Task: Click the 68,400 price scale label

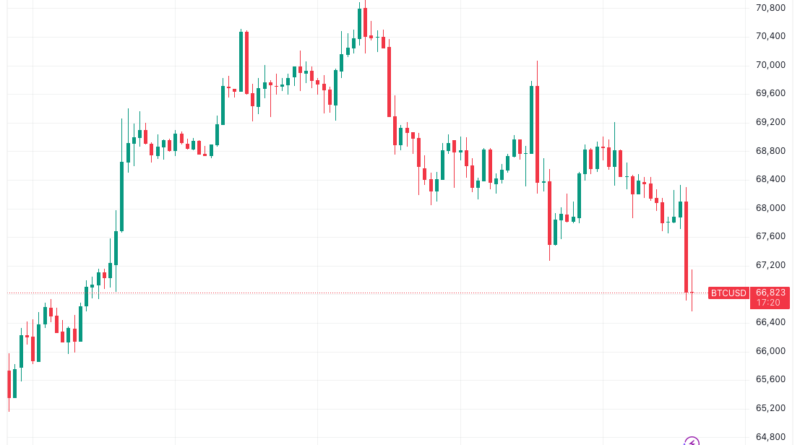Action: pyautogui.click(x=771, y=179)
